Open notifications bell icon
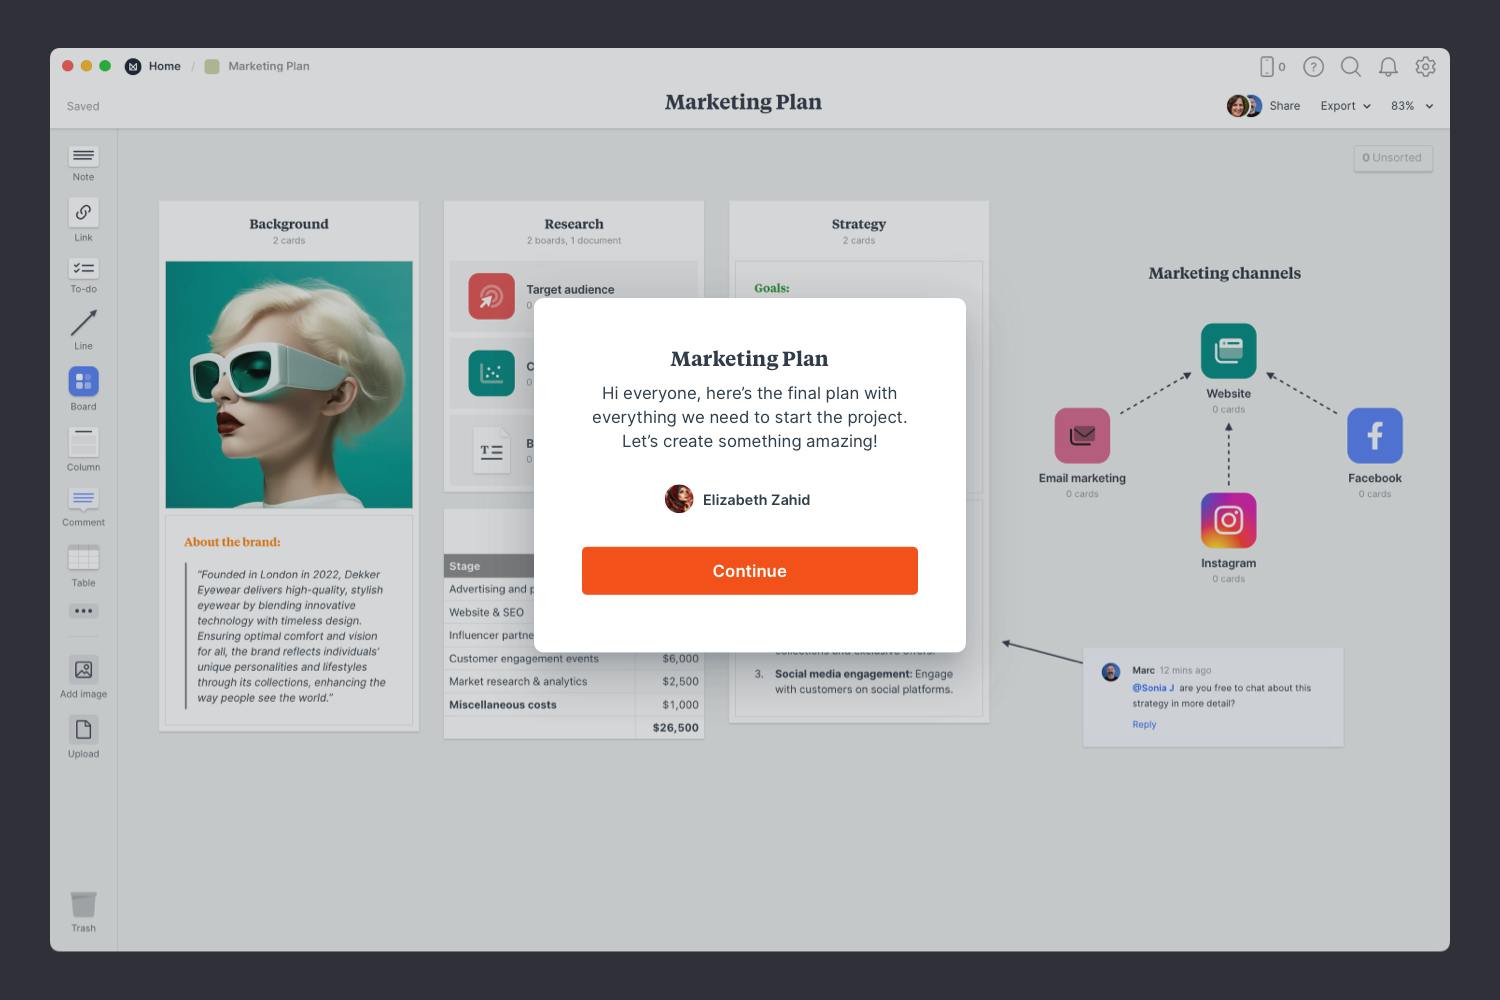The width and height of the screenshot is (1500, 1000). click(1388, 67)
